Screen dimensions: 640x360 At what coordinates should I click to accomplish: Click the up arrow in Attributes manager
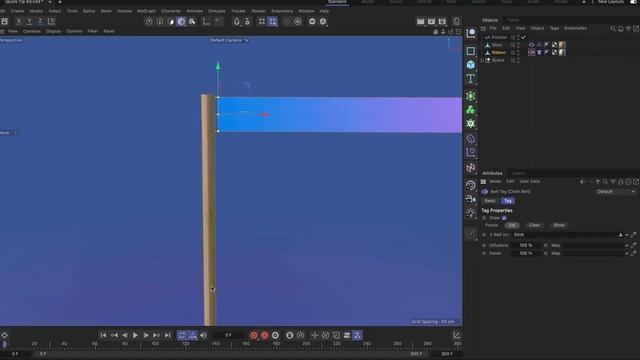[598, 182]
